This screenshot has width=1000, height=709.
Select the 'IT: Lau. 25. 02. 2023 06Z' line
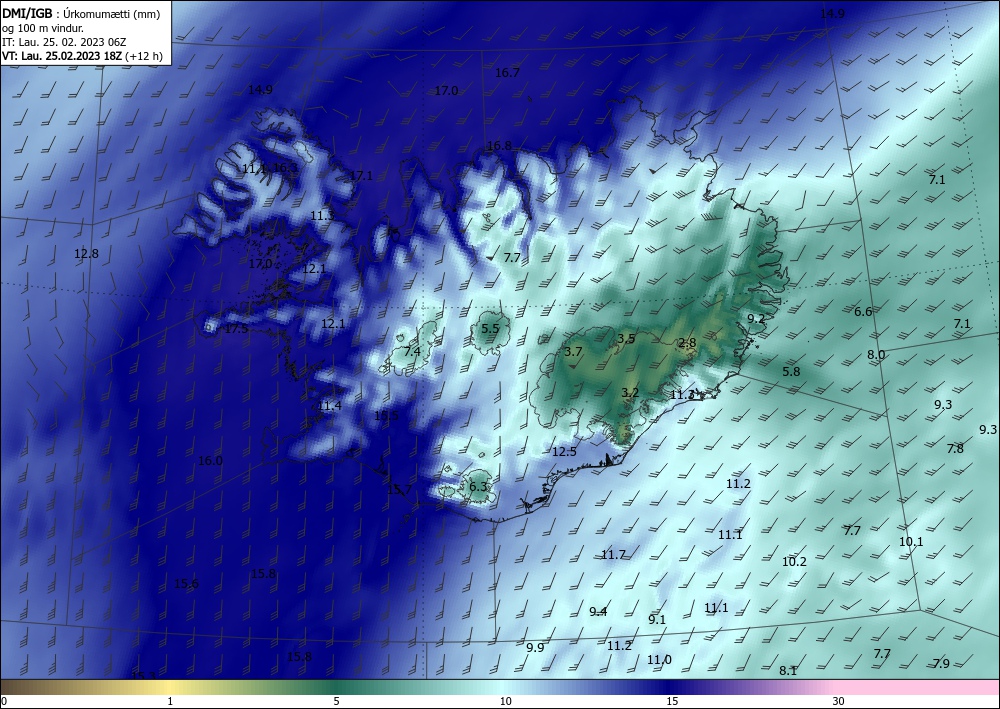coord(64,42)
